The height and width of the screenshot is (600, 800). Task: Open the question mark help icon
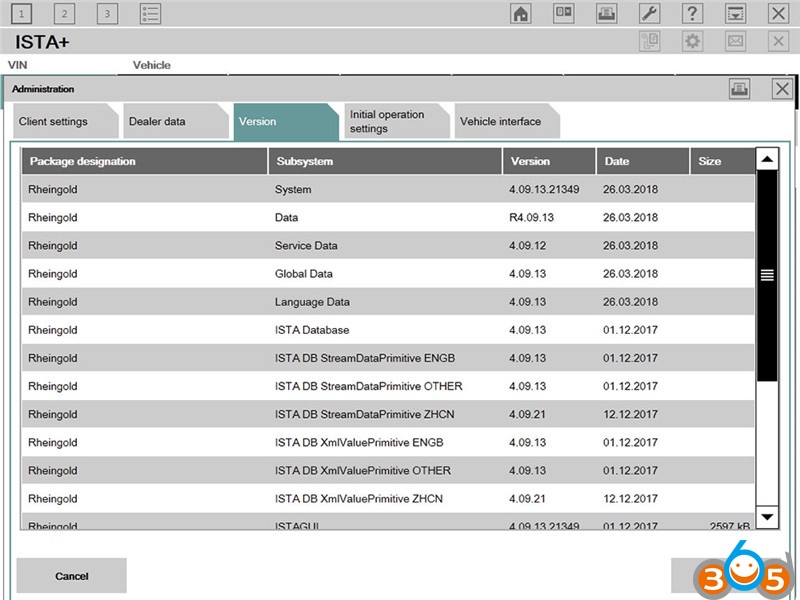[692, 13]
